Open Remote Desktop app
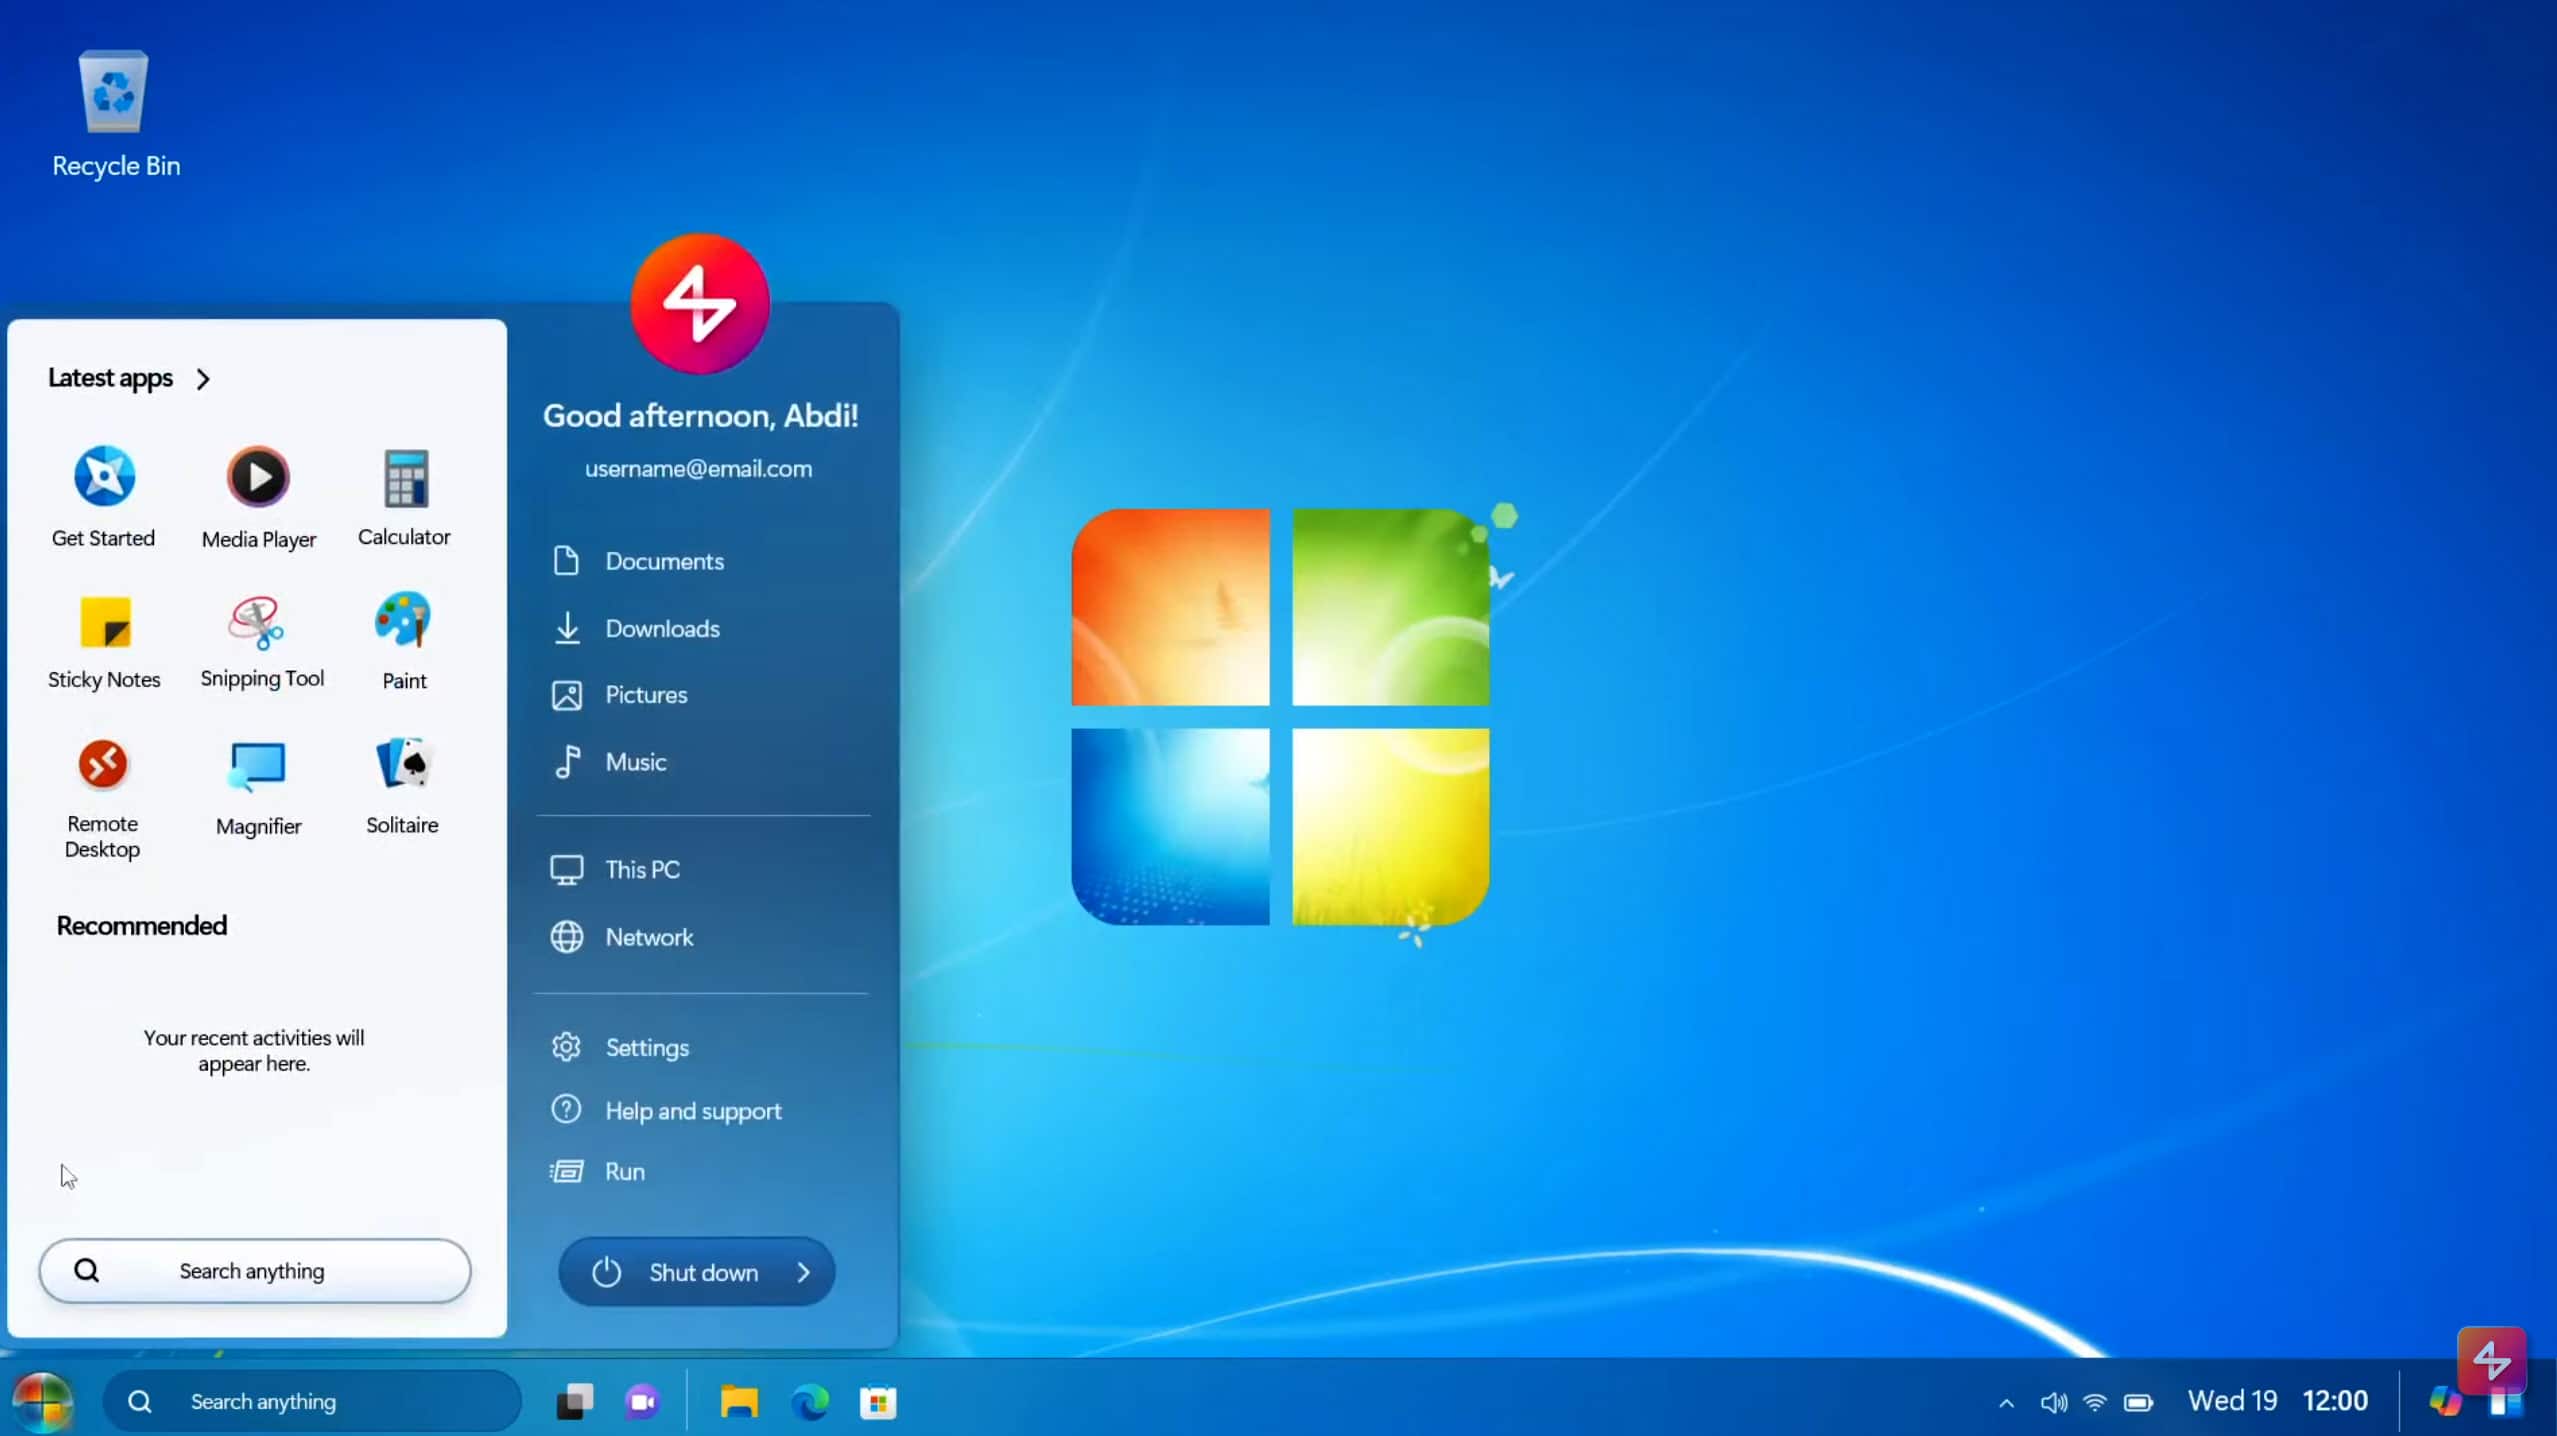This screenshot has height=1436, width=2557. [102, 762]
